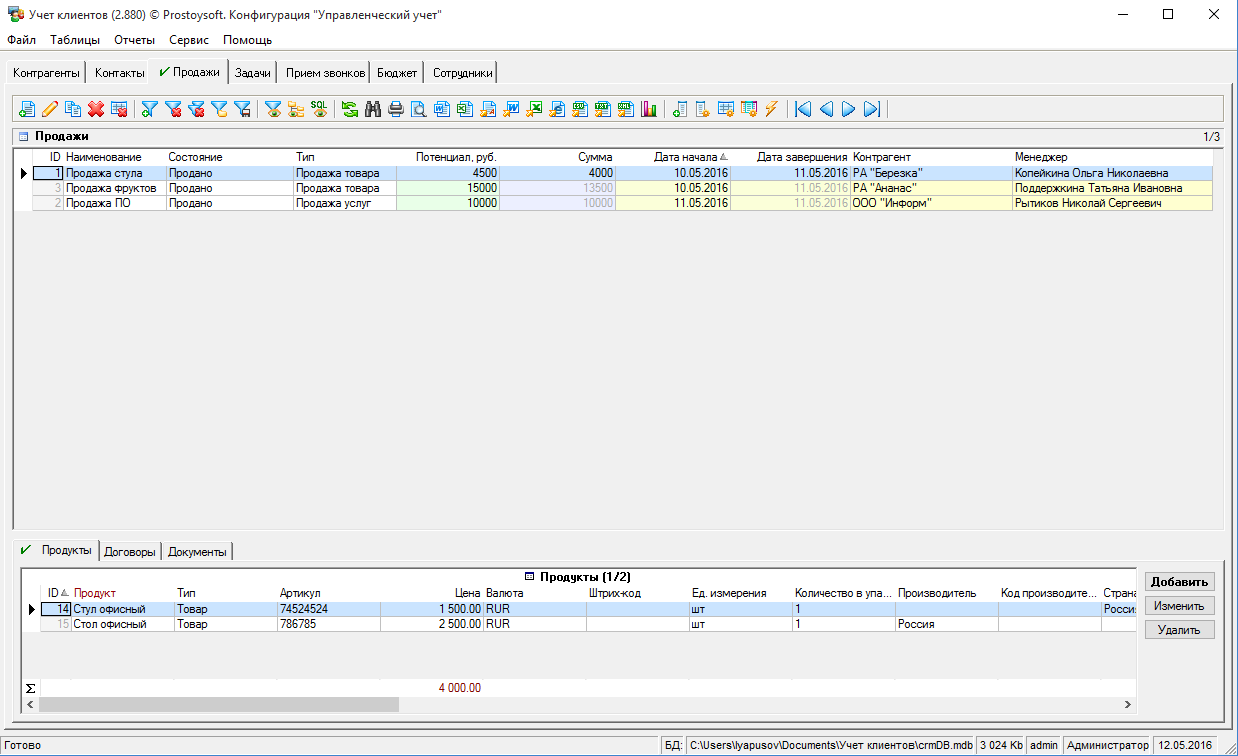Collapse the Продажи table panel header icon
Screen dimensions: 1238x756
pos(23,136)
